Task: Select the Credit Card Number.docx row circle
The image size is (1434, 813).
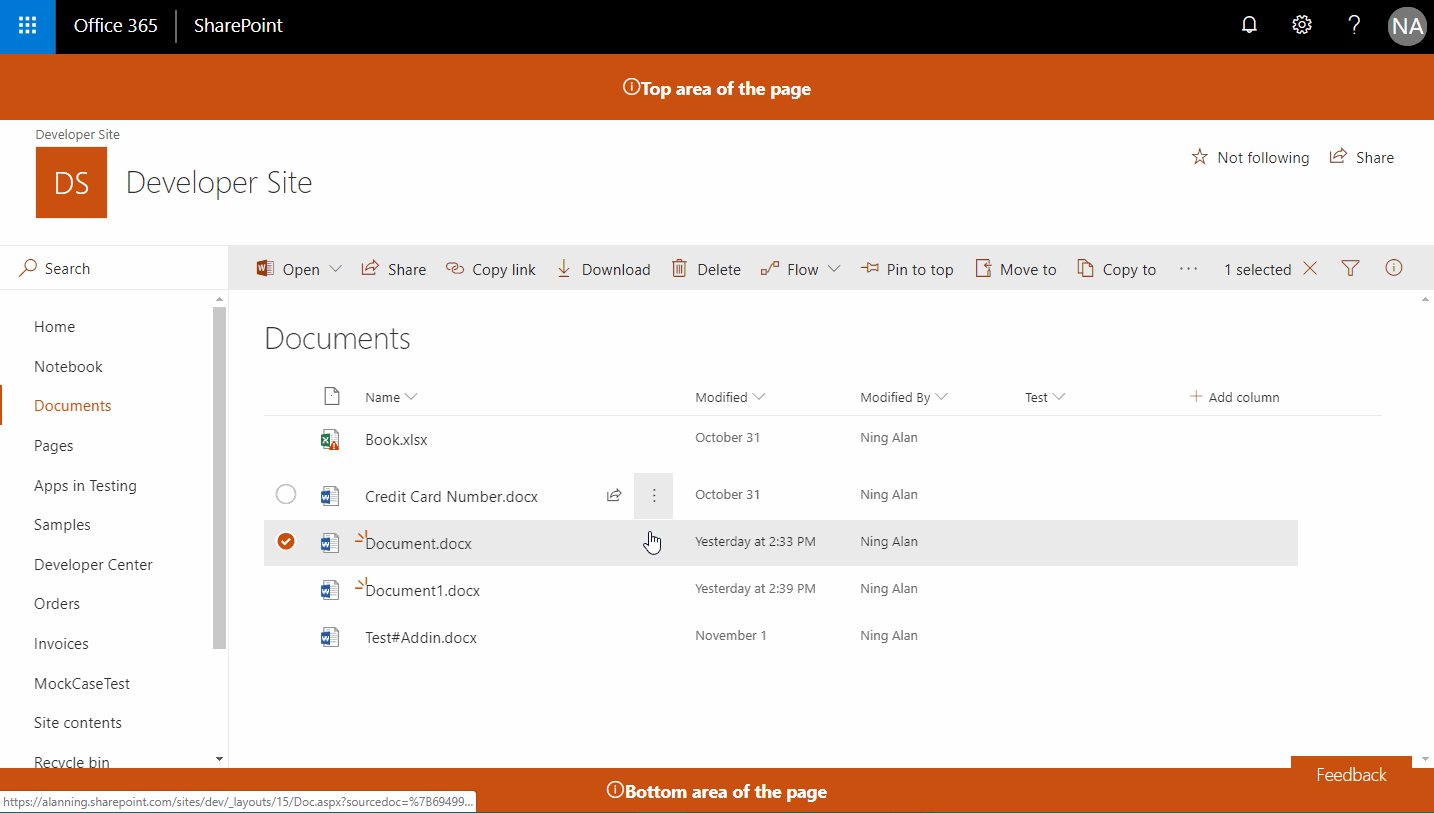Action: tap(286, 494)
